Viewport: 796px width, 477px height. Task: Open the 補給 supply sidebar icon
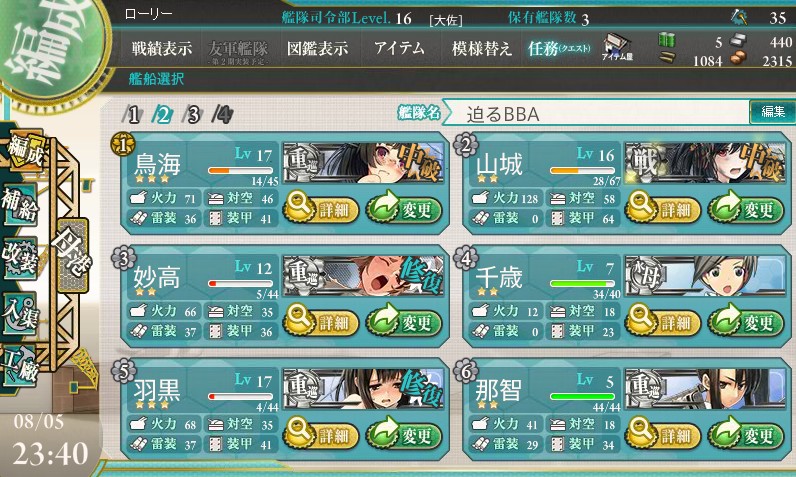(19, 205)
